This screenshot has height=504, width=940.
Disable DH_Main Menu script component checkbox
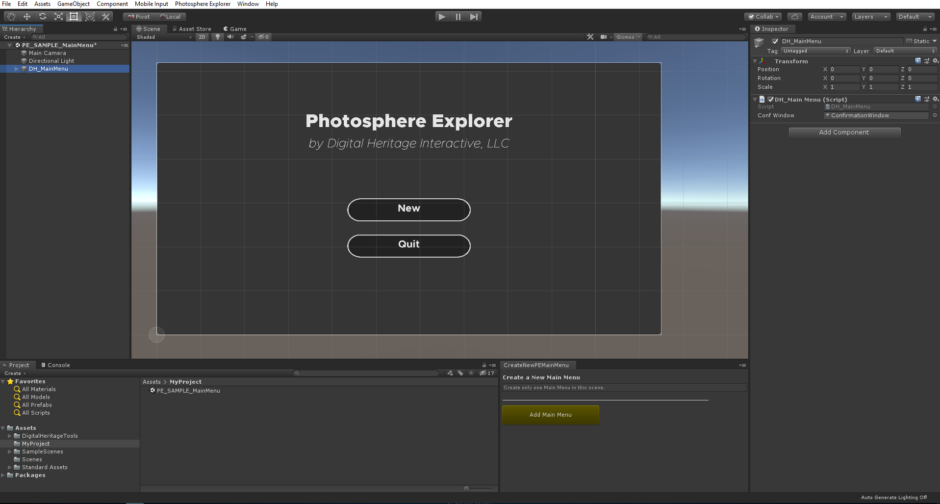tap(770, 99)
